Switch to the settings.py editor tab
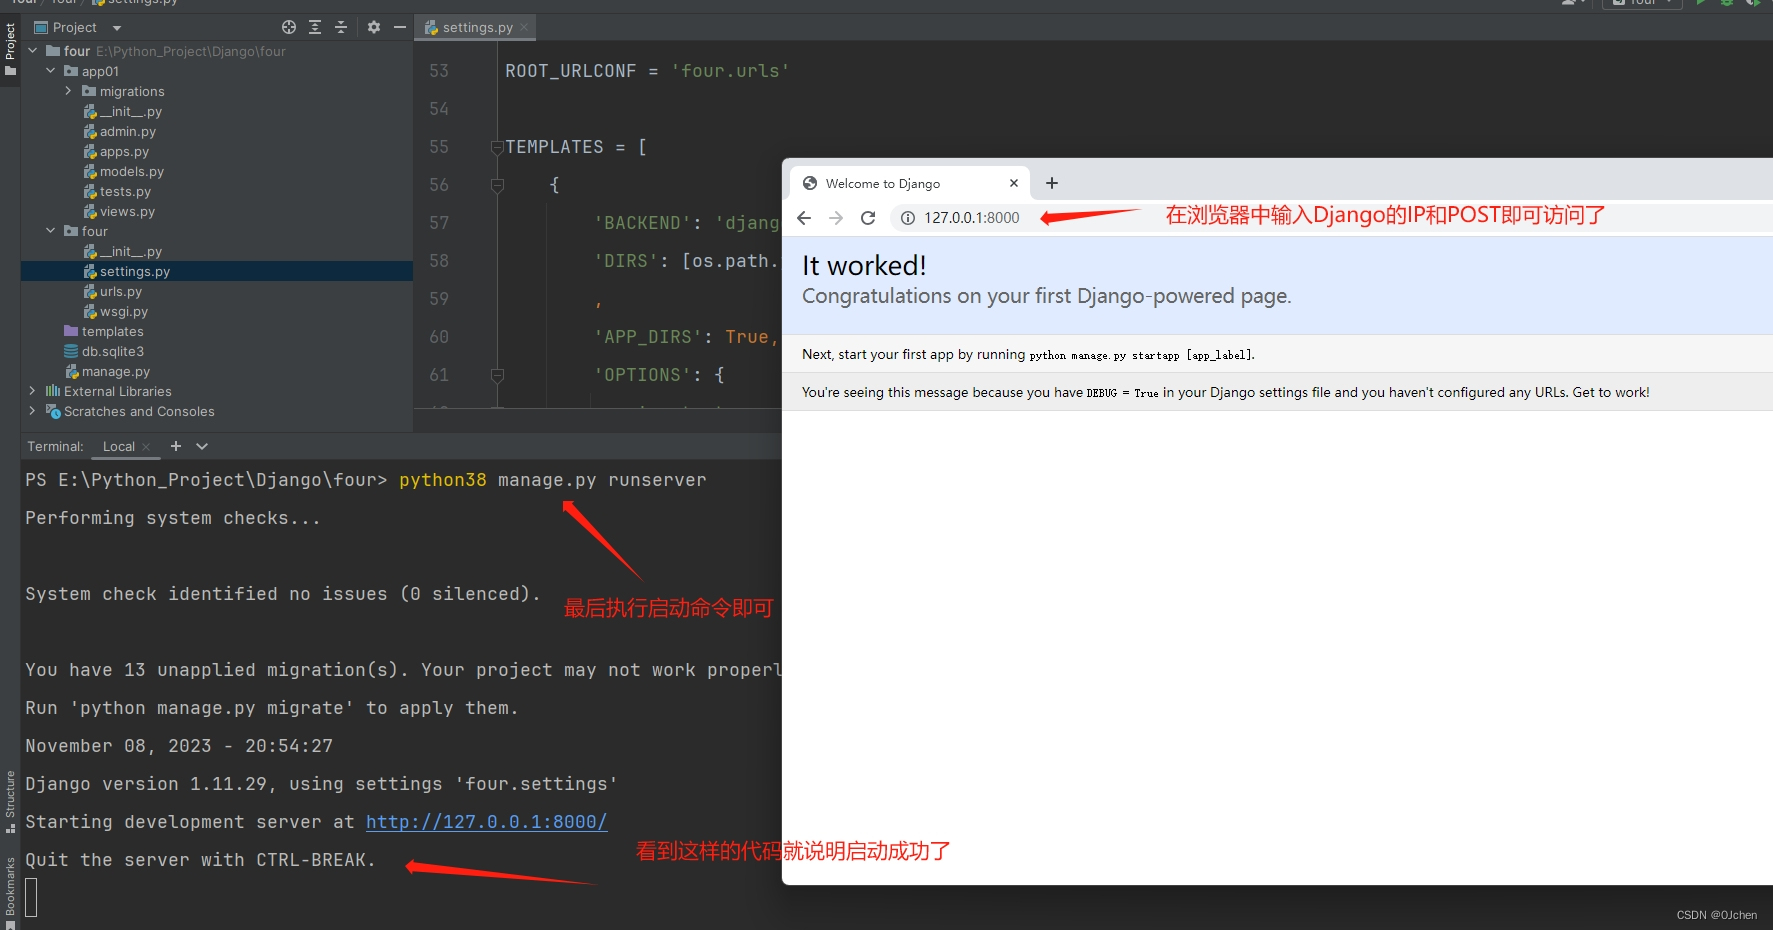1773x930 pixels. pyautogui.click(x=476, y=27)
